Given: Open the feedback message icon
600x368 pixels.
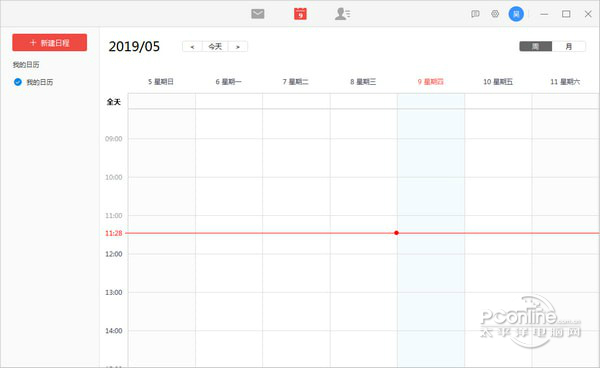Looking at the screenshot, I should [x=475, y=14].
